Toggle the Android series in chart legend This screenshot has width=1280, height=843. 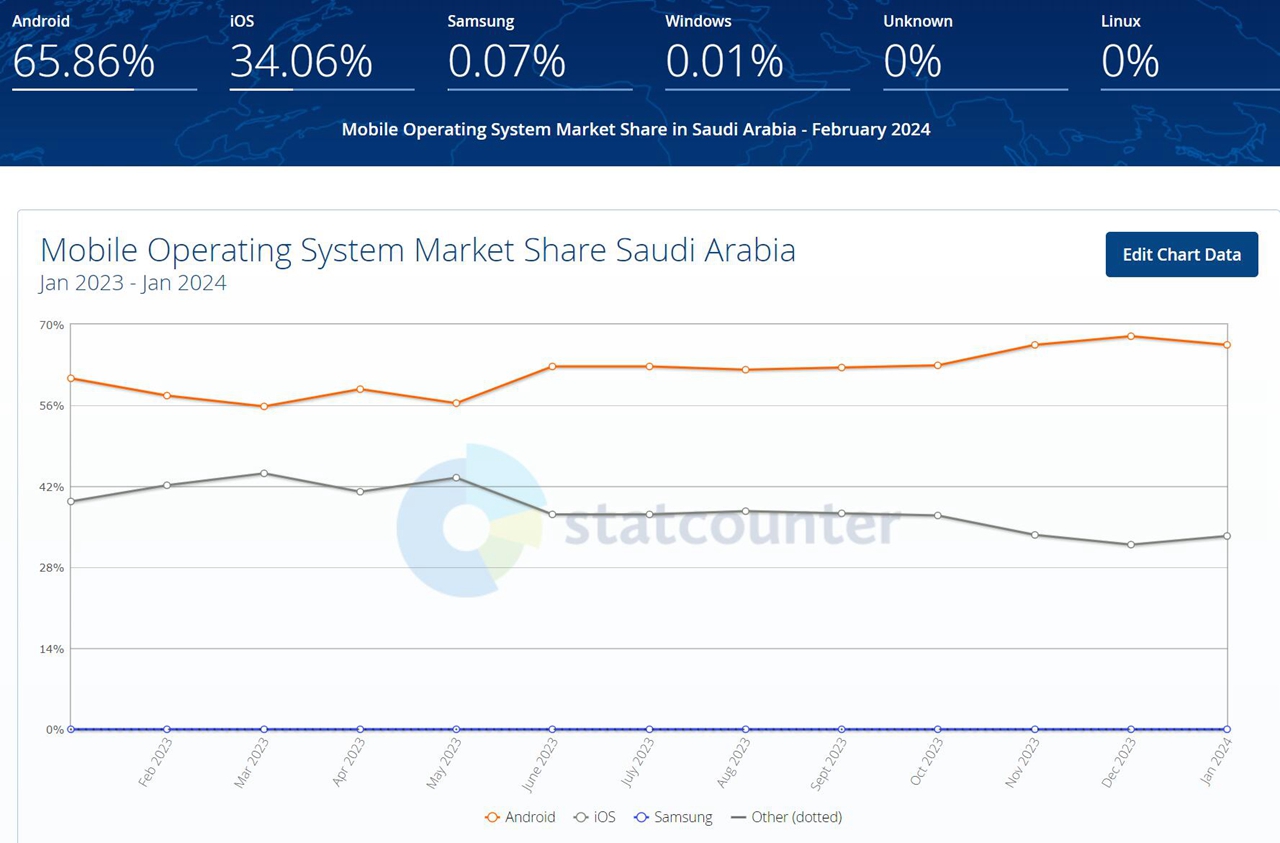[520, 817]
